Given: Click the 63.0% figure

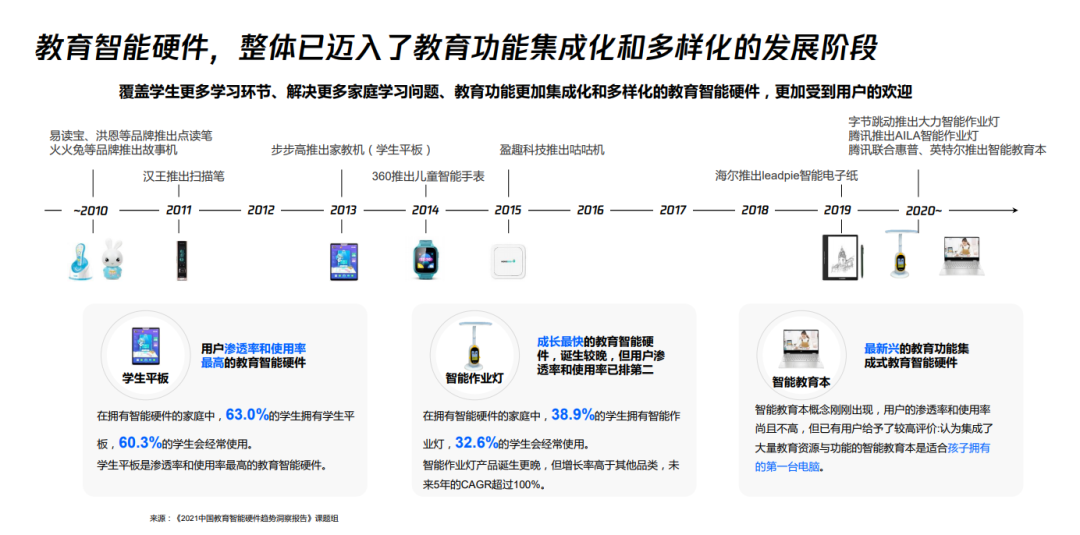Looking at the screenshot, I should pyautogui.click(x=247, y=415).
